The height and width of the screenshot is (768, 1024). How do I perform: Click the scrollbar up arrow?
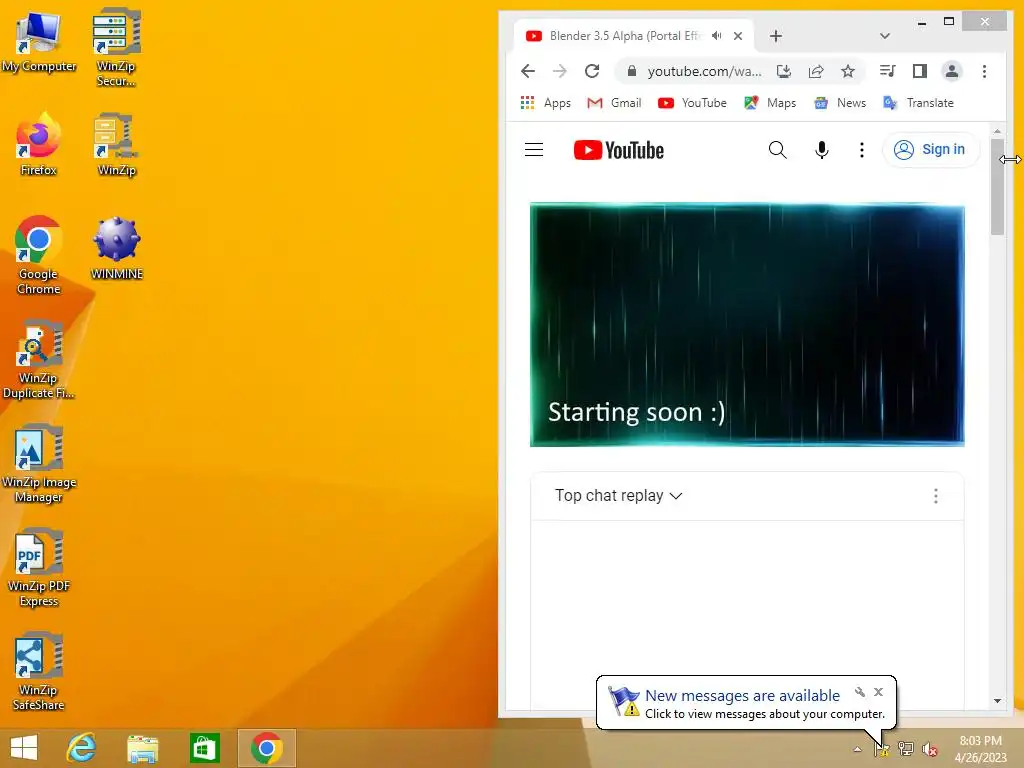tap(997, 131)
